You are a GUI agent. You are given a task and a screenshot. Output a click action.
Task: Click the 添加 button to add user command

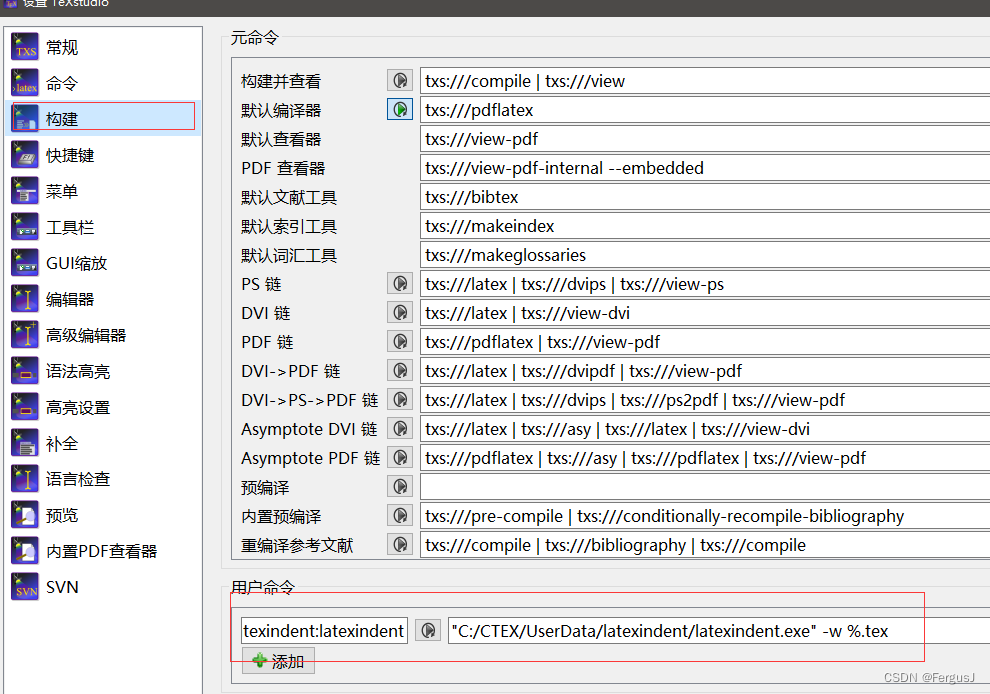(x=278, y=661)
